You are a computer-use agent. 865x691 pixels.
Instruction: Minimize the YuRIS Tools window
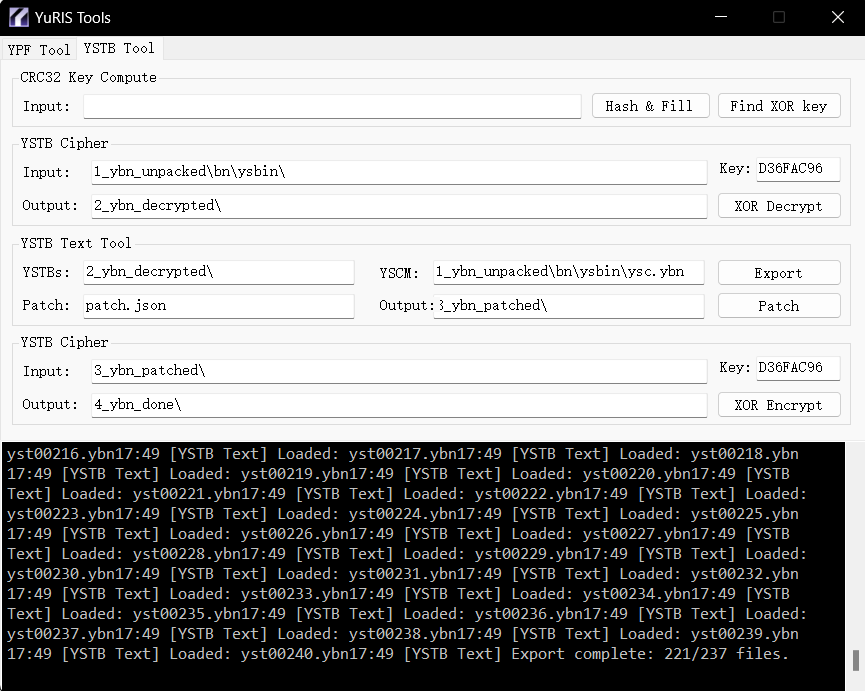pyautogui.click(x=720, y=17)
